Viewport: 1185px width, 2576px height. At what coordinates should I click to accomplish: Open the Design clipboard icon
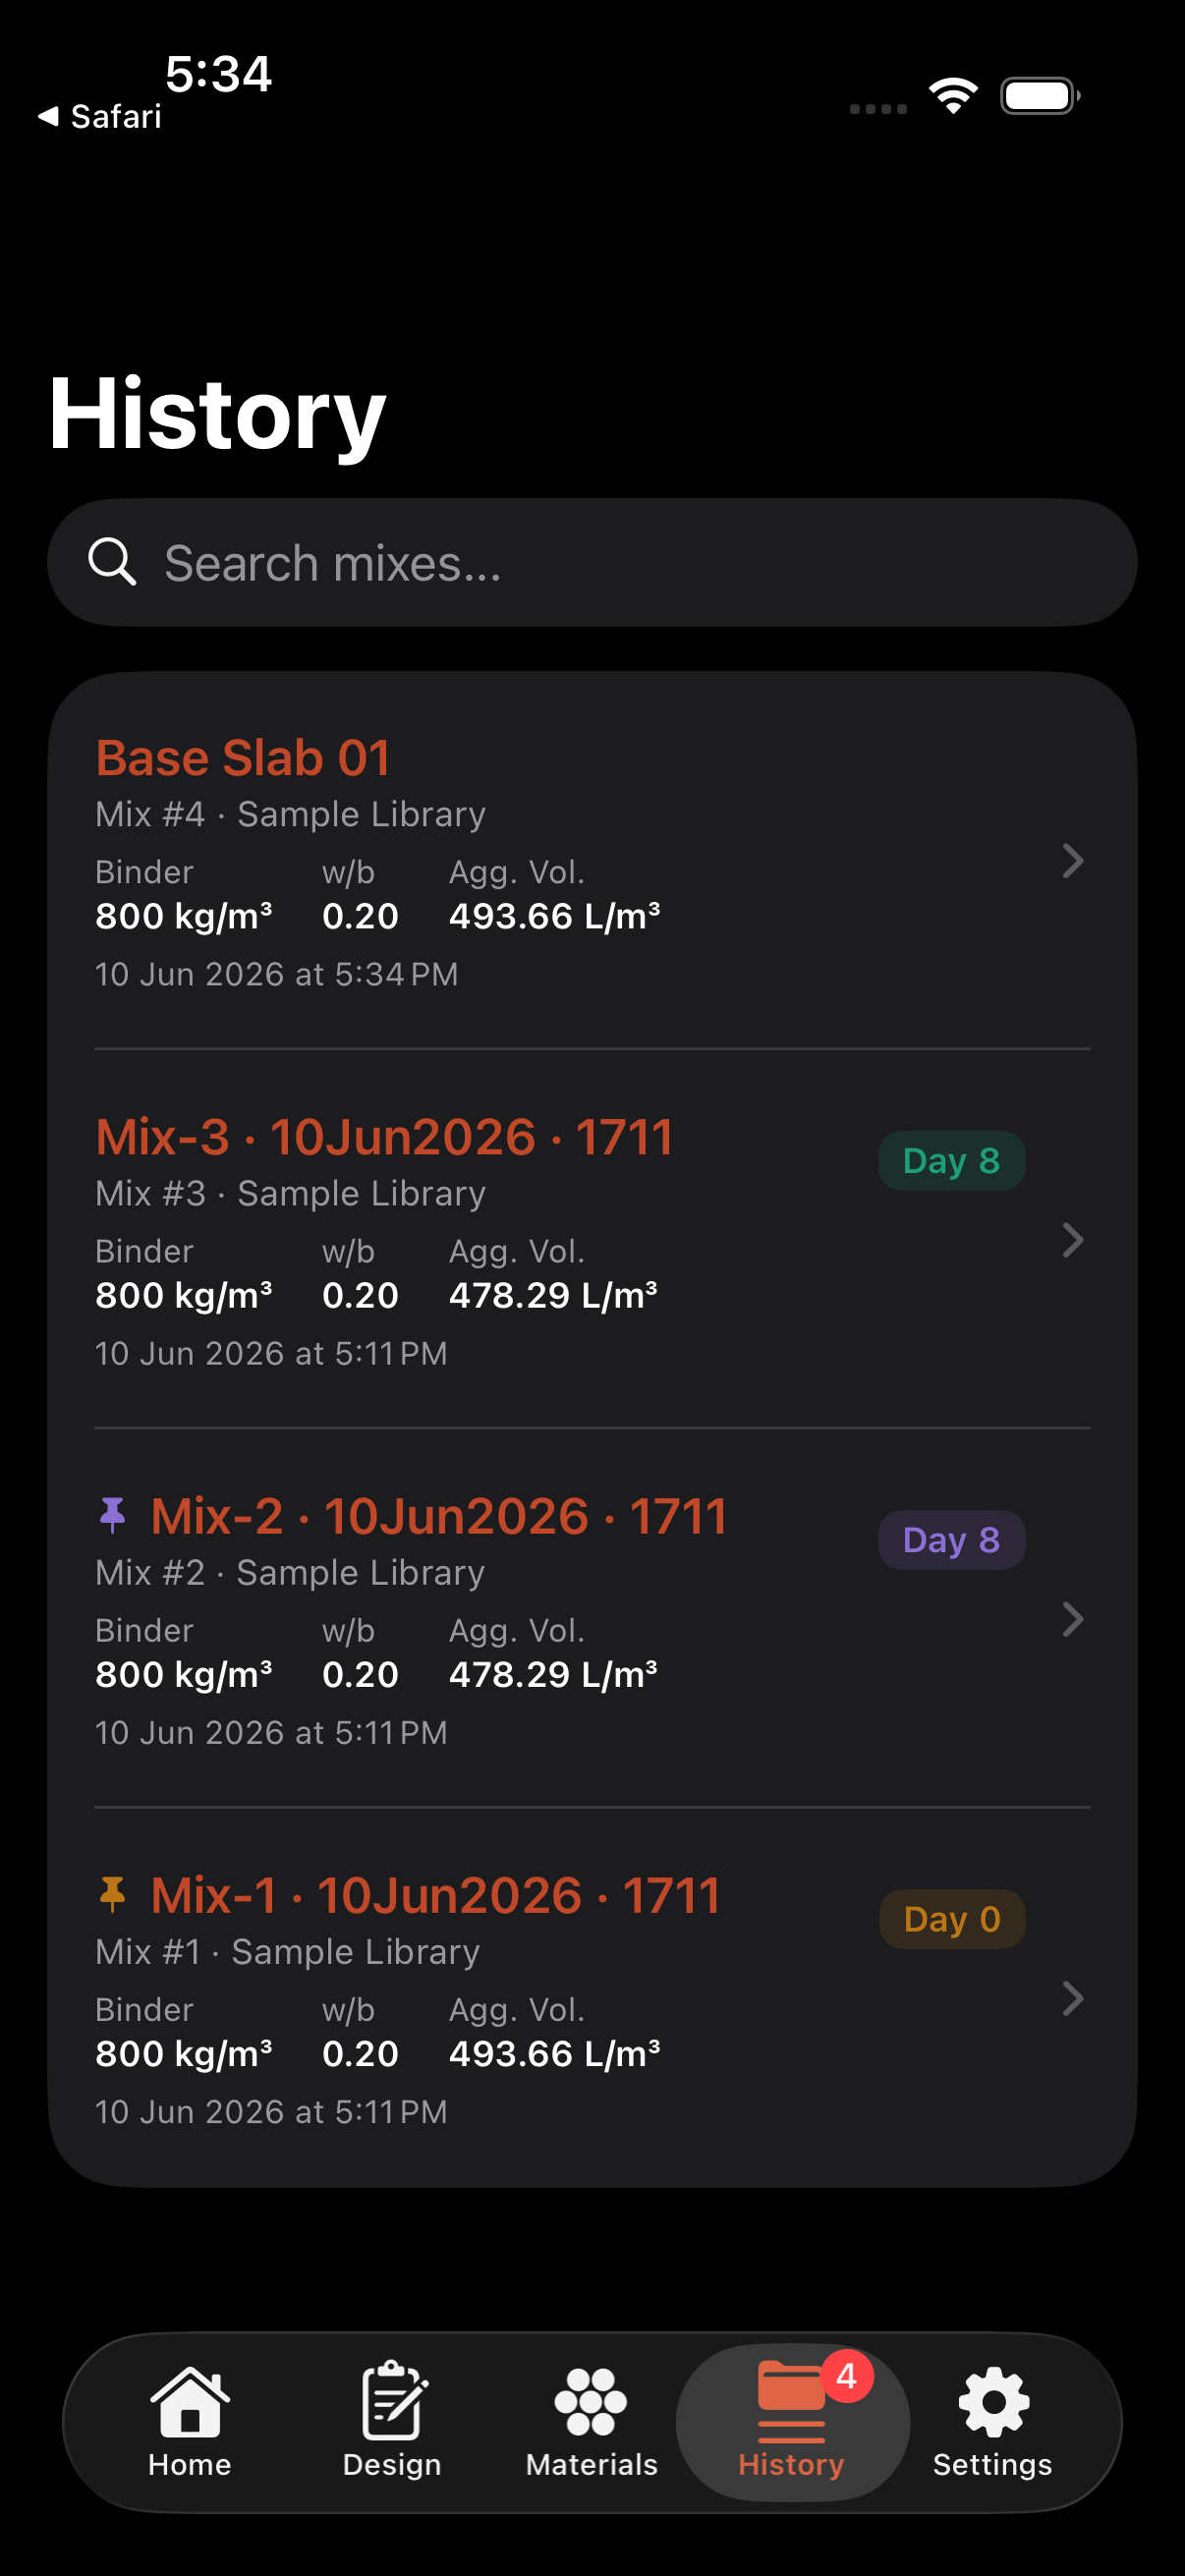tap(392, 2401)
